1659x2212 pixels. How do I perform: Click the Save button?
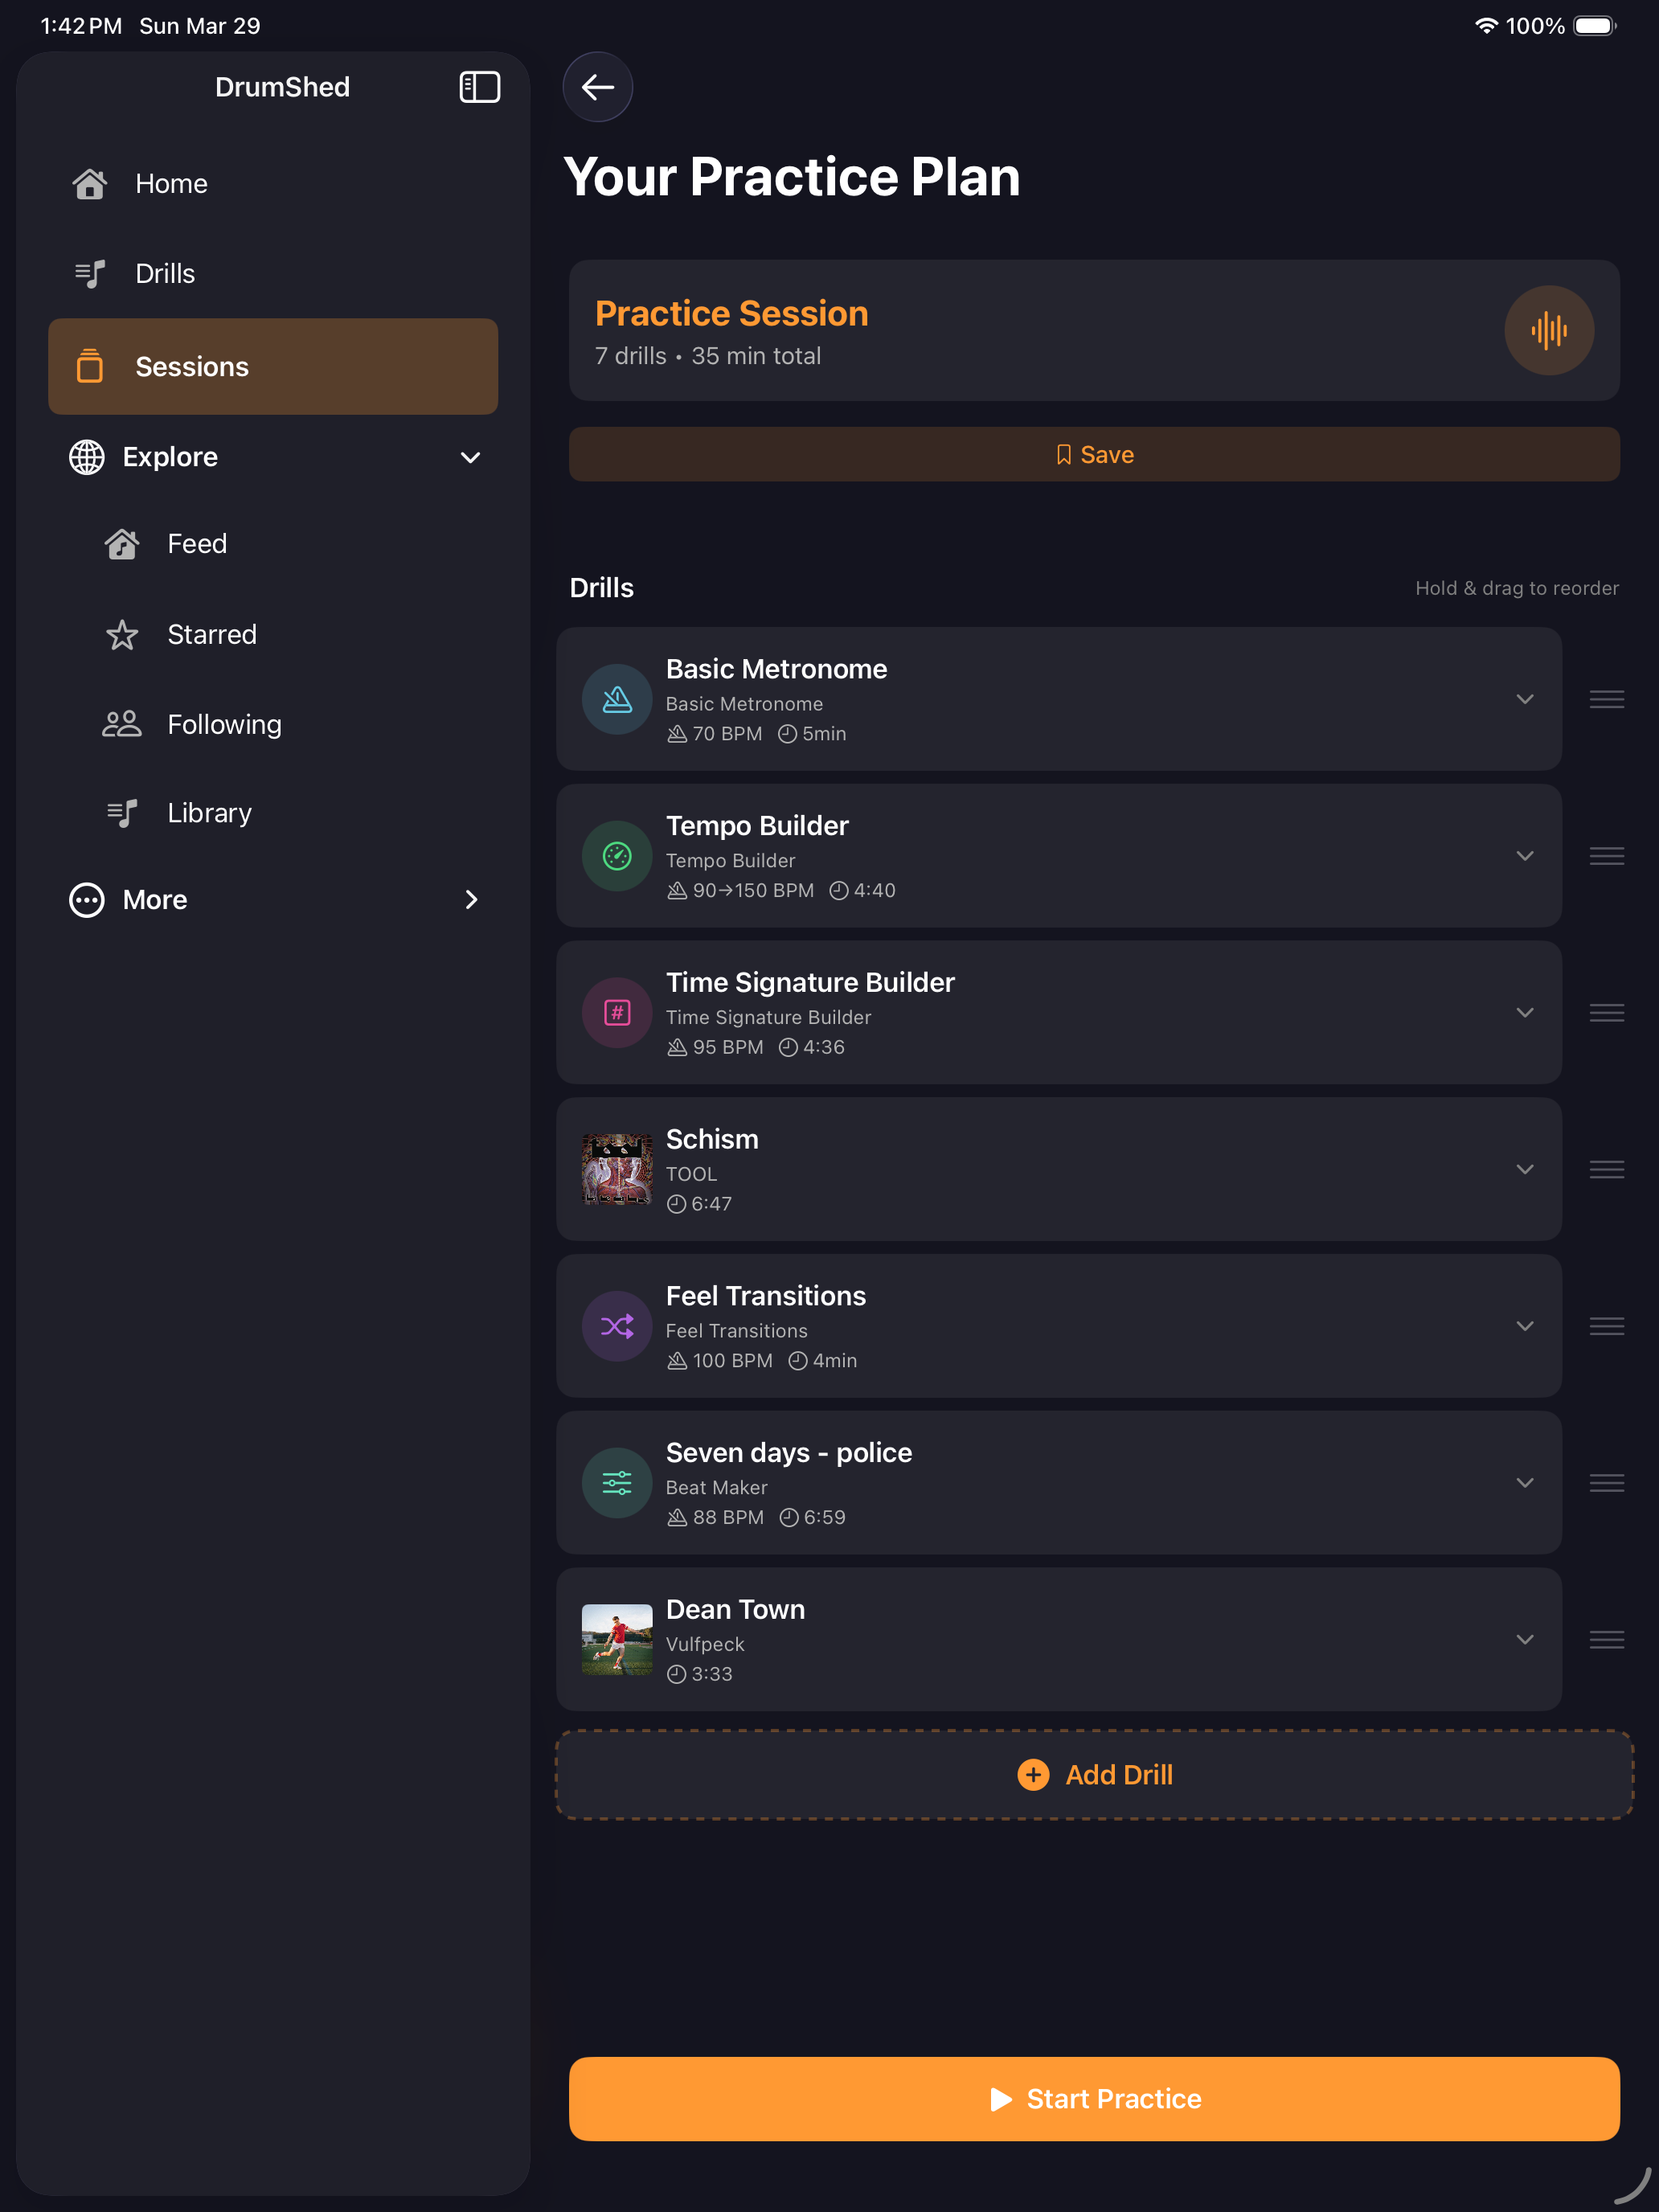1093,454
